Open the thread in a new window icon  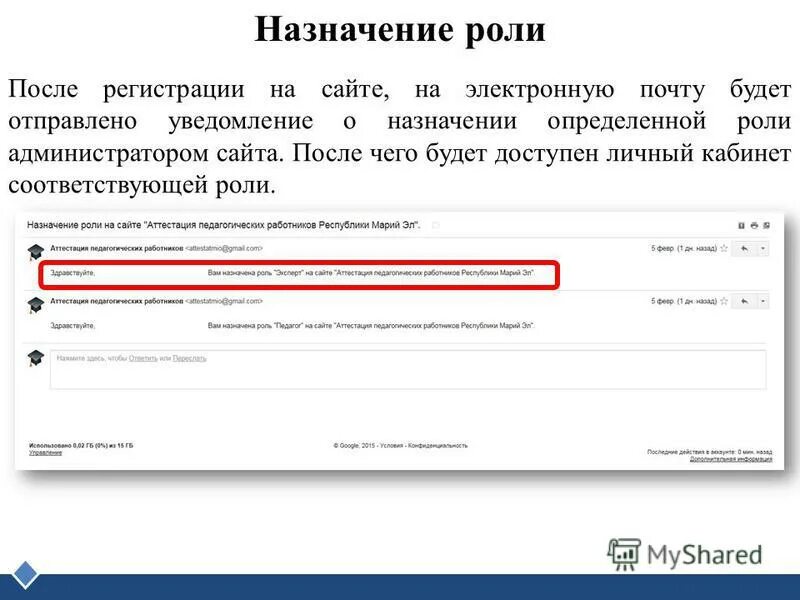767,225
